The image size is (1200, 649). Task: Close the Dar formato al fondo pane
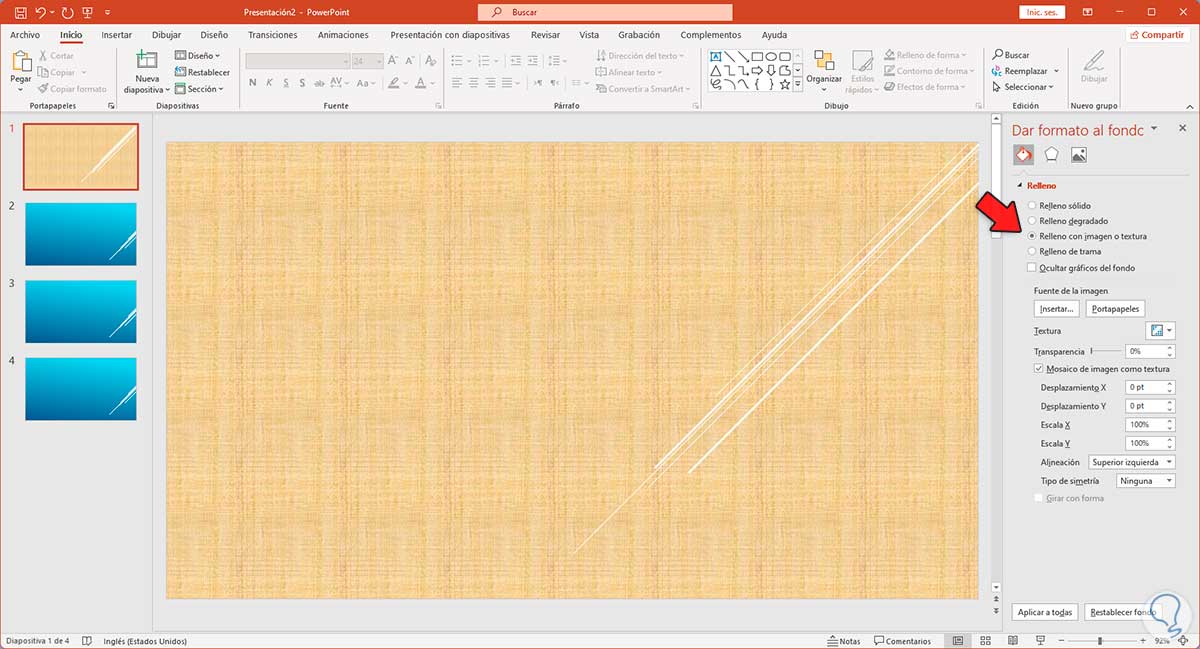(x=1181, y=129)
